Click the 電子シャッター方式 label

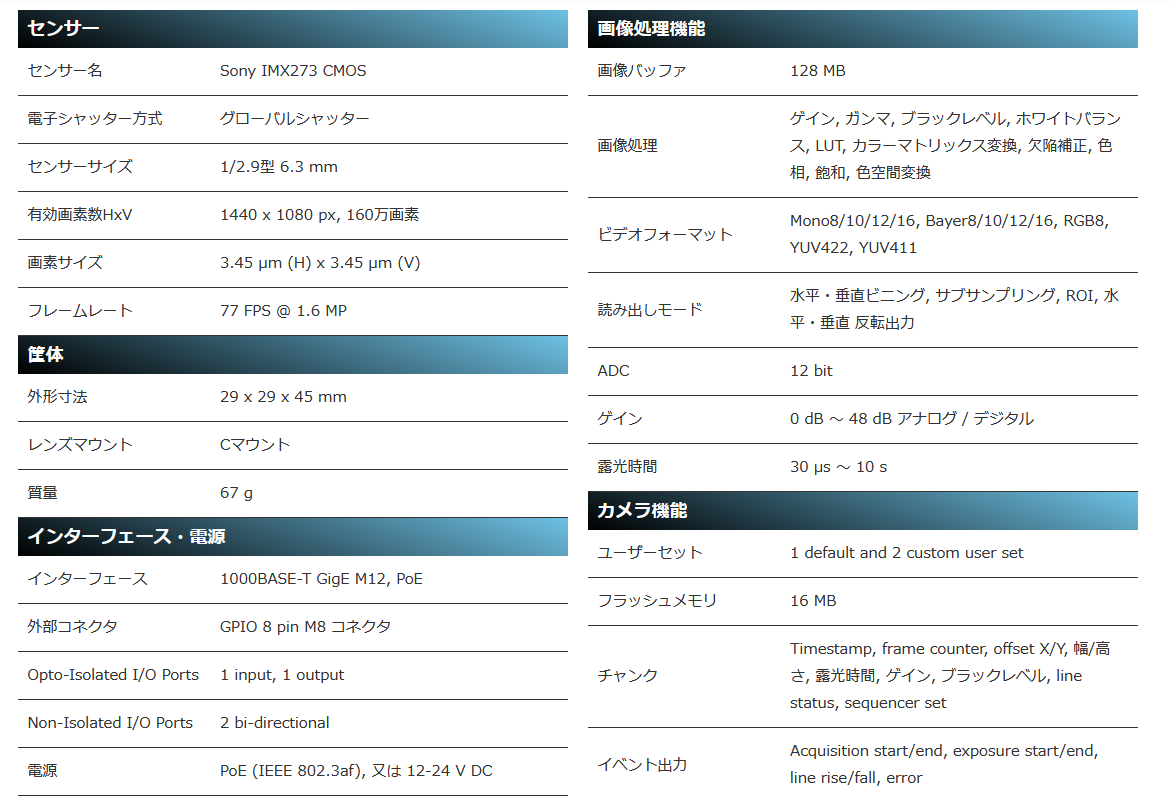95,119
